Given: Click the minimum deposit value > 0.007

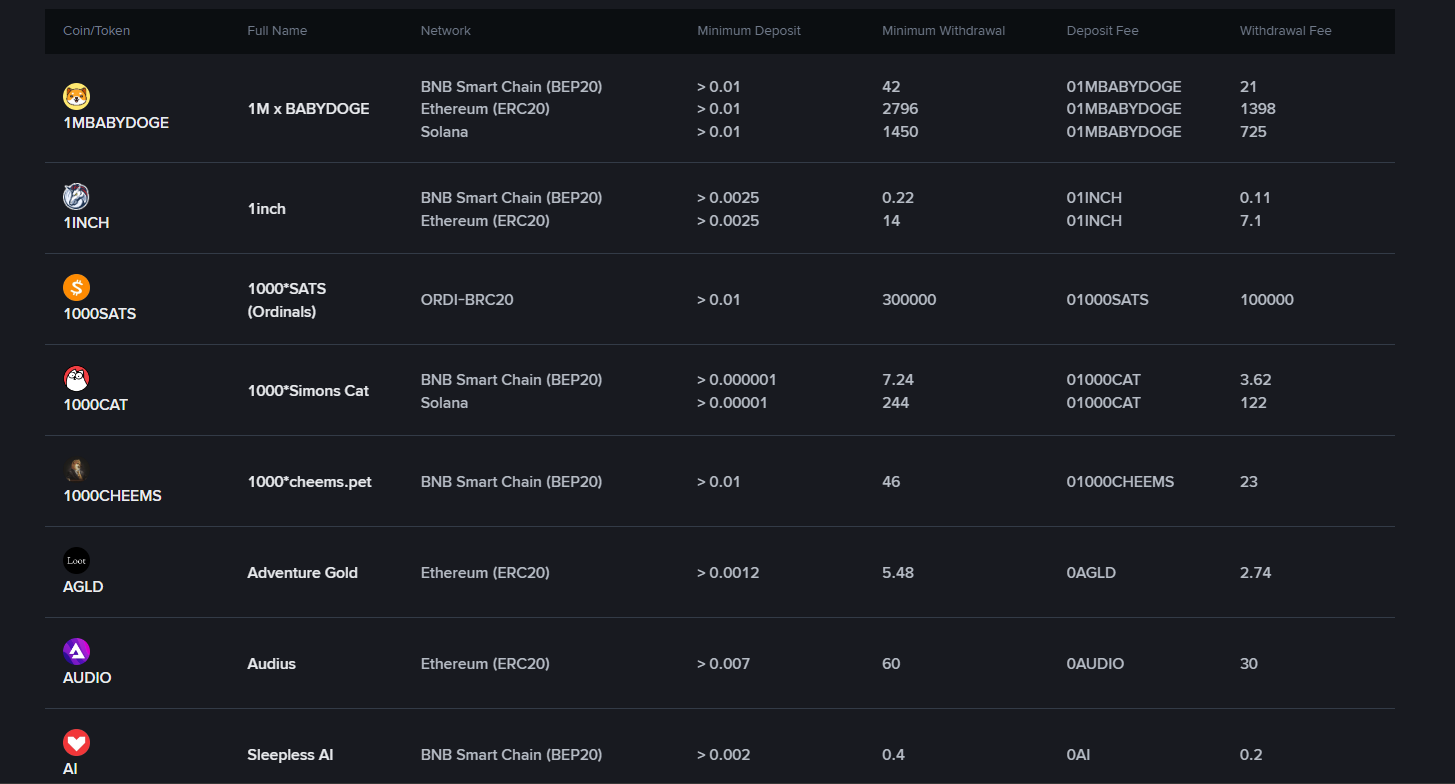Looking at the screenshot, I should 723,664.
